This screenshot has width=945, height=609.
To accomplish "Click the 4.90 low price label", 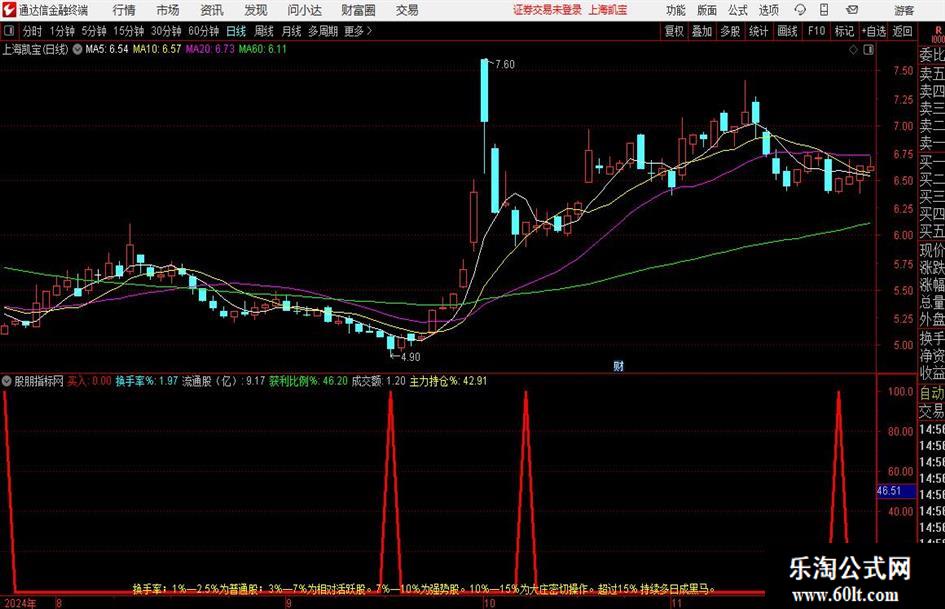I will [x=410, y=357].
